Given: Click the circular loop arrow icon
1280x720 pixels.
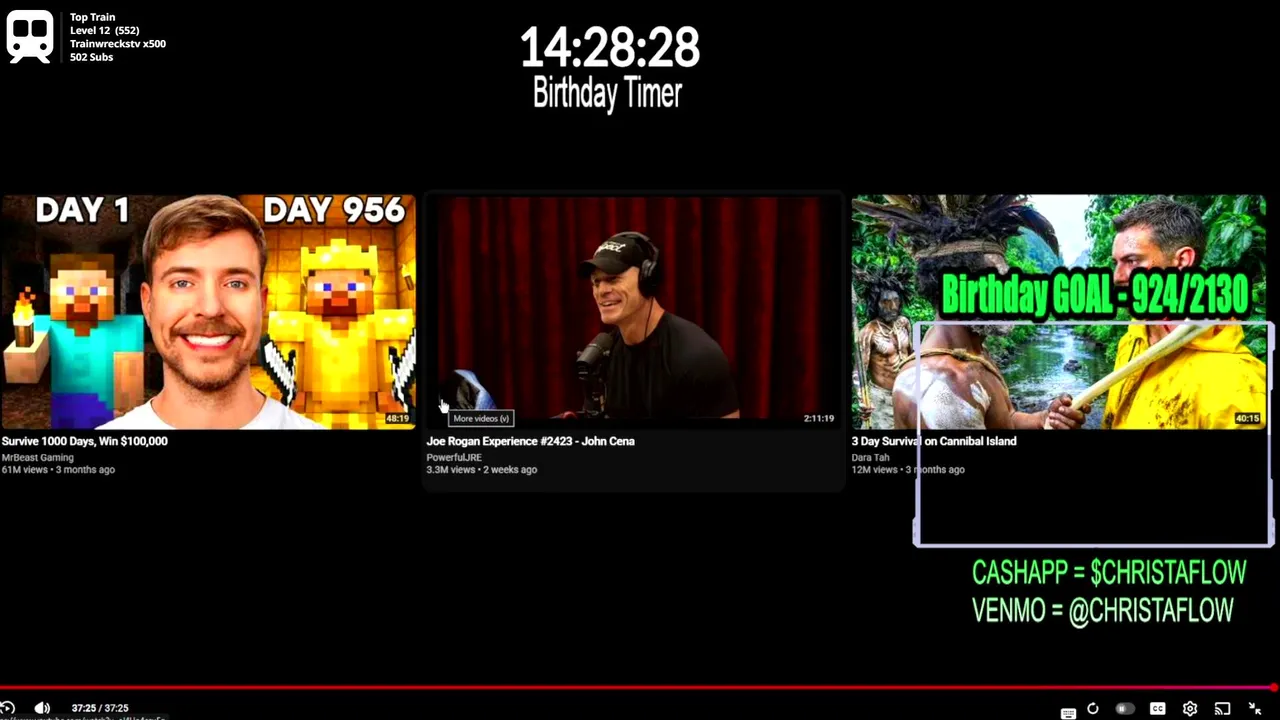Looking at the screenshot, I should pos(1093,709).
